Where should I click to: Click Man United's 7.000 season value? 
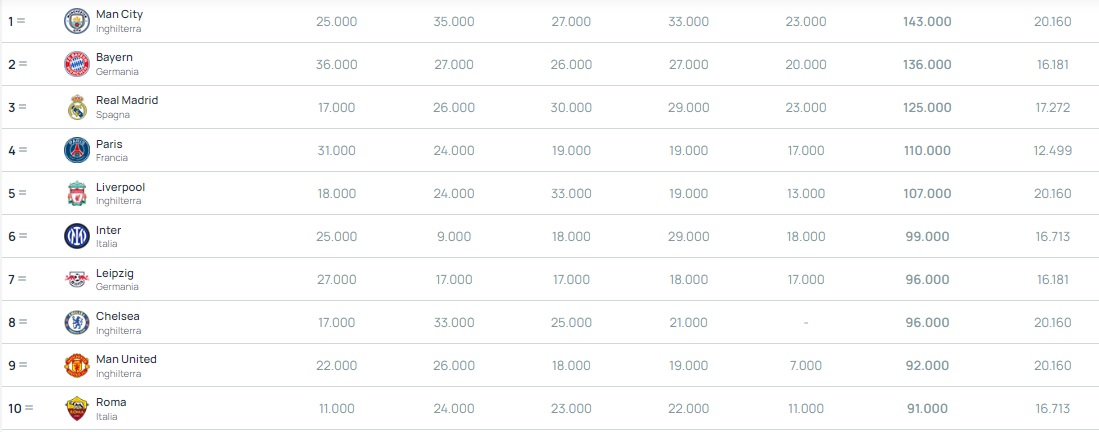click(805, 366)
